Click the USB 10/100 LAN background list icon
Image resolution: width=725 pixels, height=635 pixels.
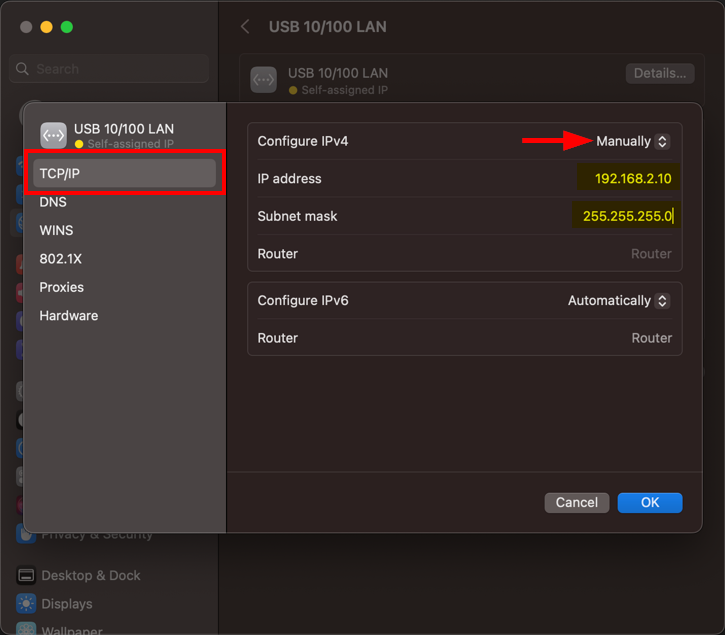[264, 80]
